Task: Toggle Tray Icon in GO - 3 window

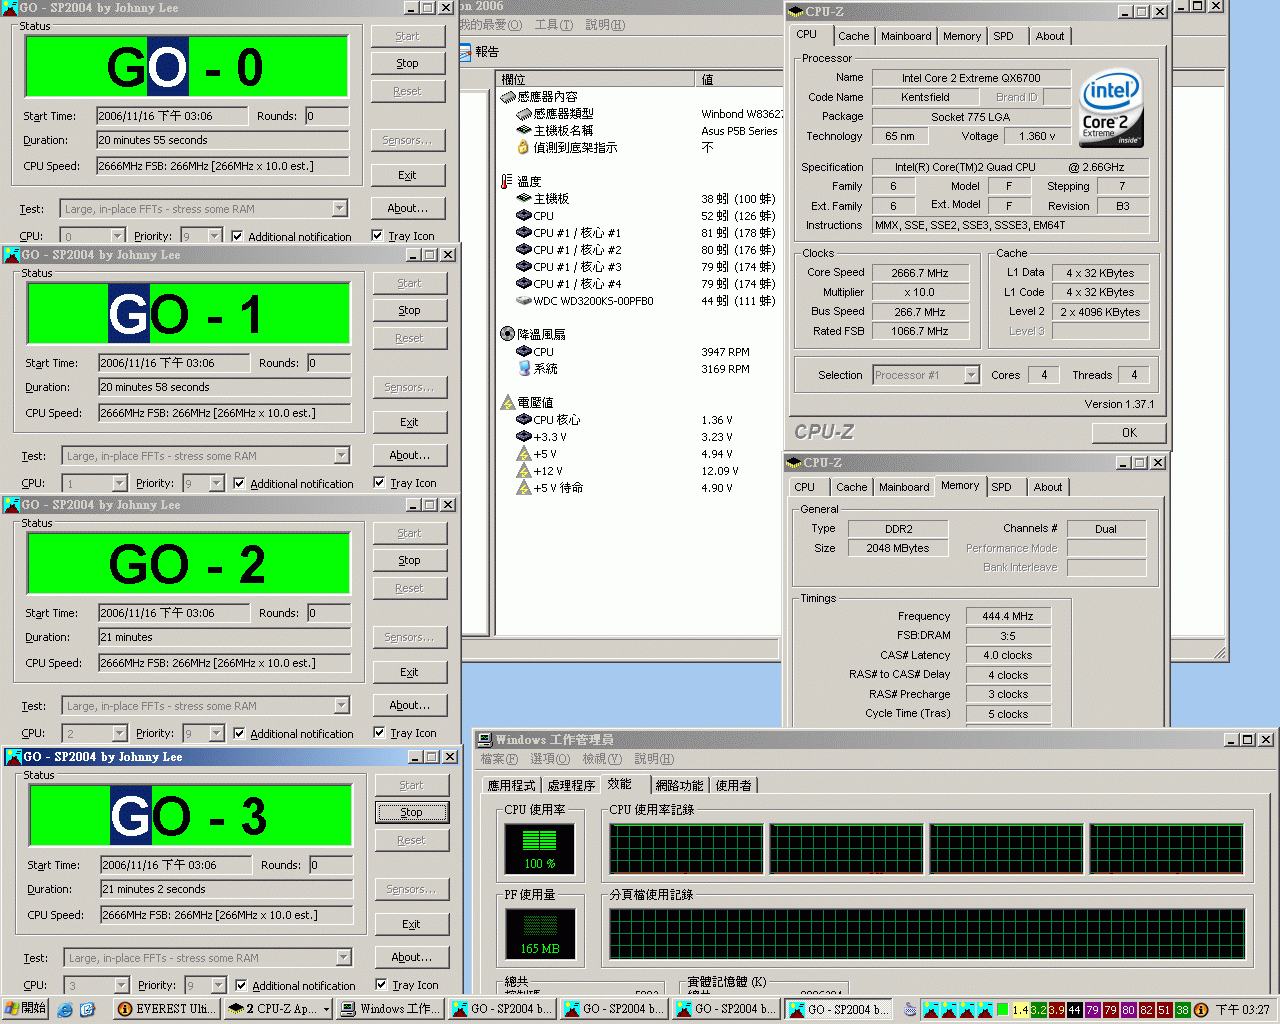Action: click(381, 985)
